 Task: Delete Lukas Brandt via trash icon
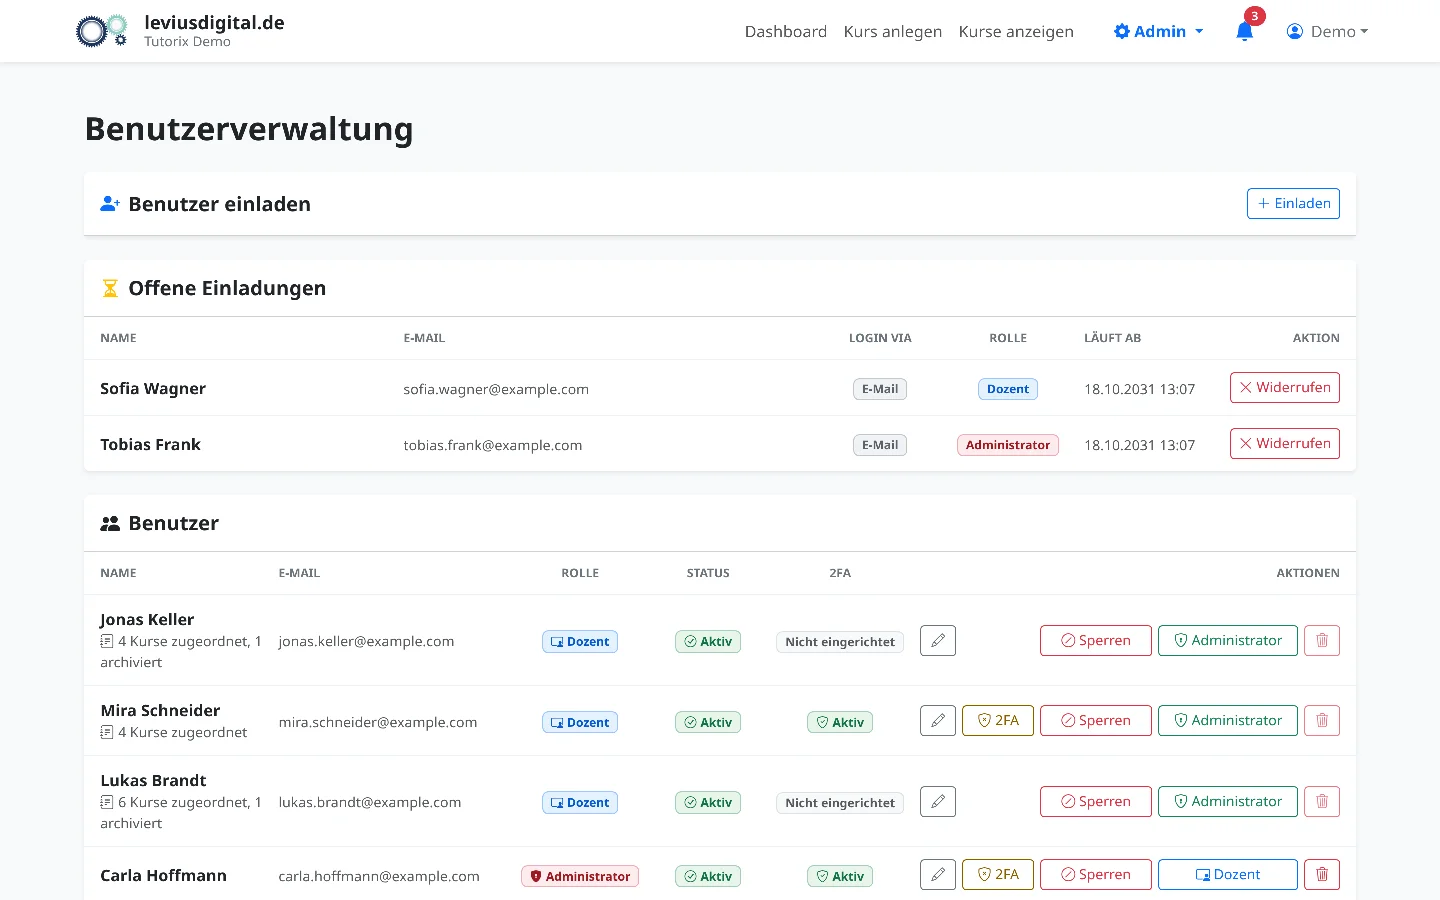click(1322, 801)
